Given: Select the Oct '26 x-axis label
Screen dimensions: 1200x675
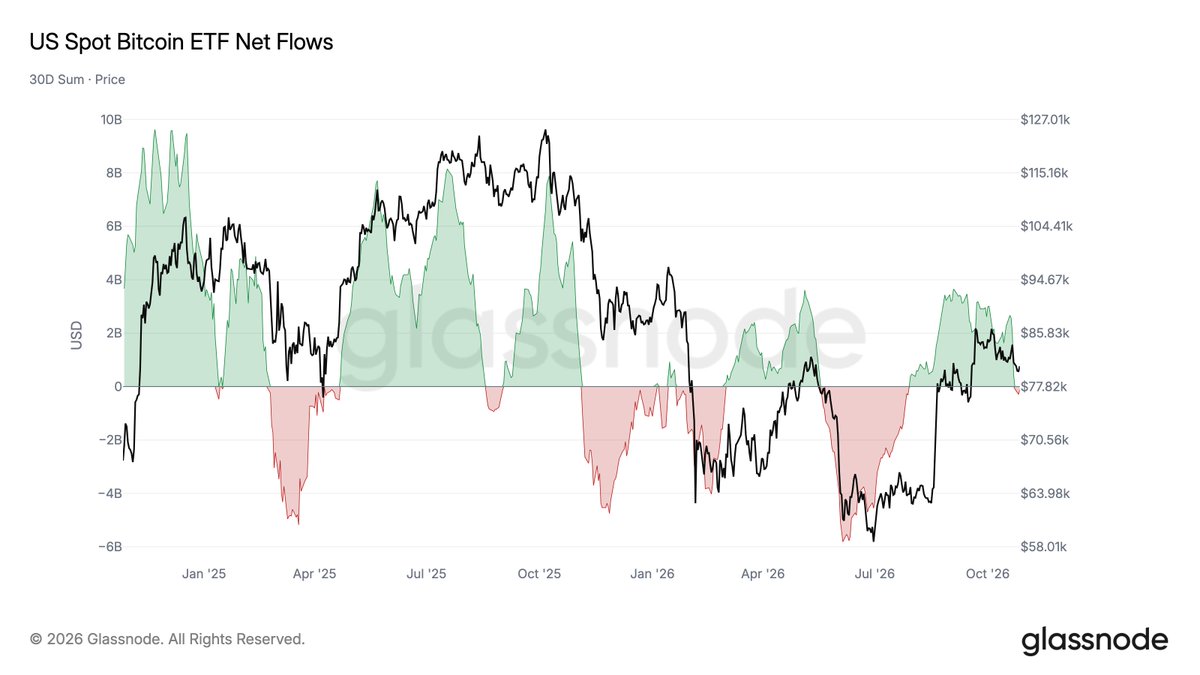Looking at the screenshot, I should pos(987,574).
